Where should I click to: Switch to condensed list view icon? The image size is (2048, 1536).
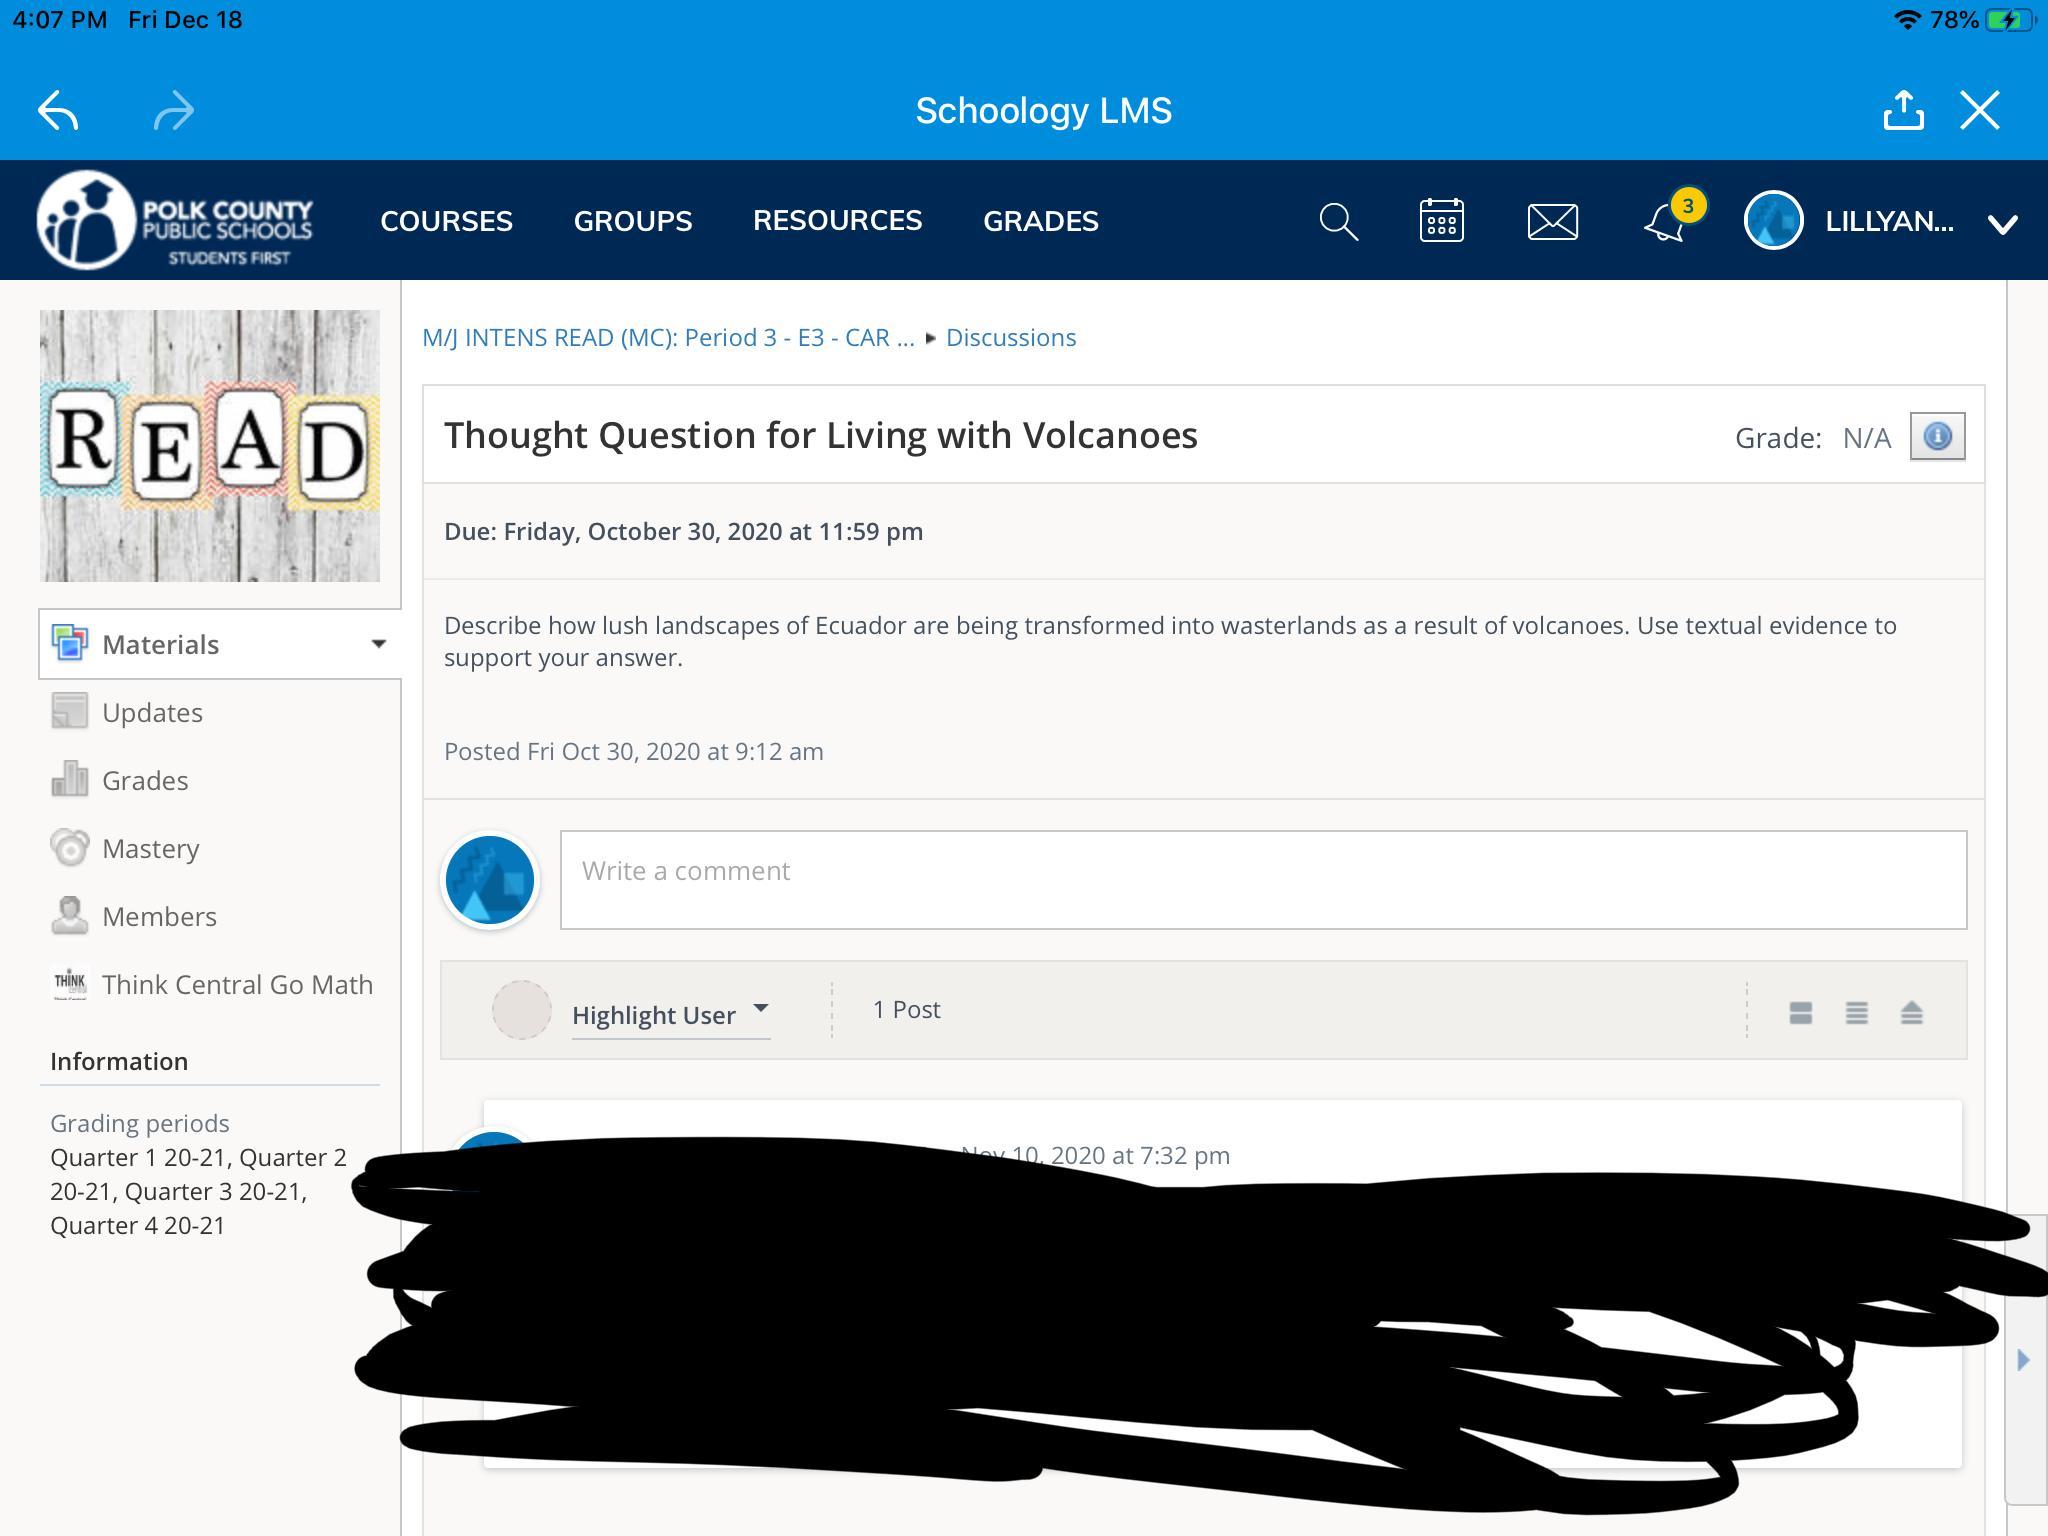(x=1856, y=1013)
